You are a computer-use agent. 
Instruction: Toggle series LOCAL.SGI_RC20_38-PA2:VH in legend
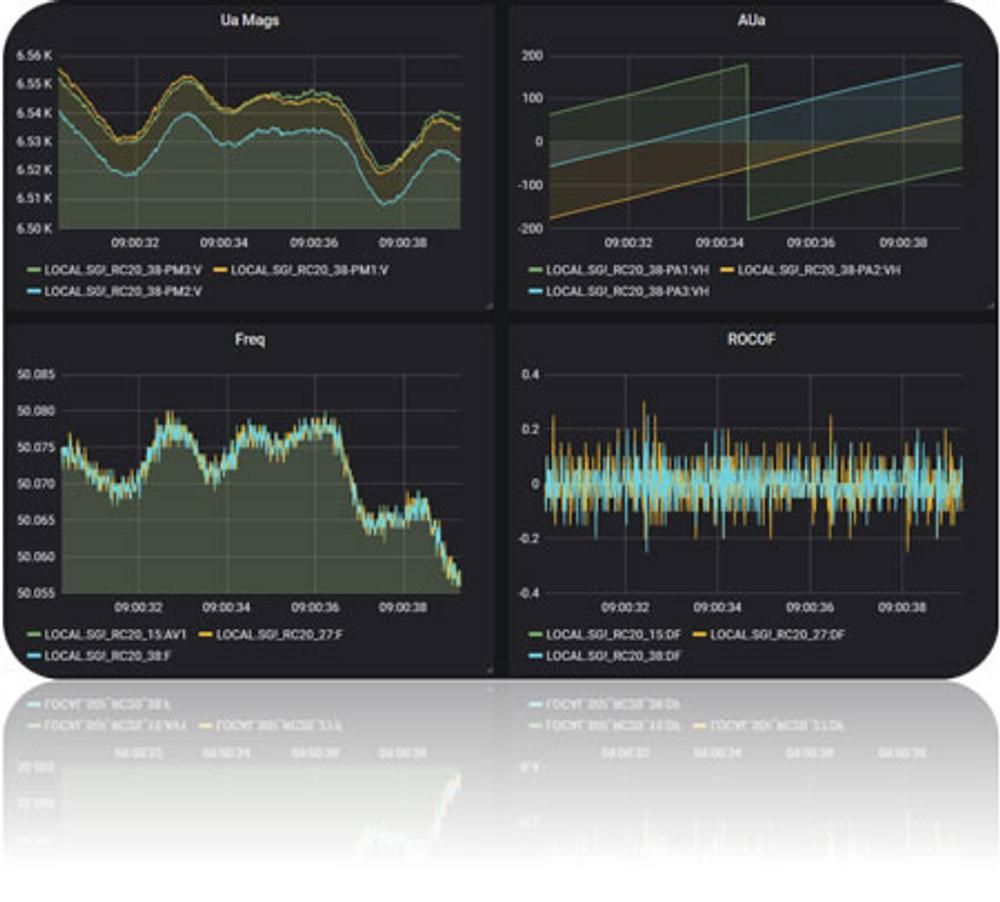[819, 270]
